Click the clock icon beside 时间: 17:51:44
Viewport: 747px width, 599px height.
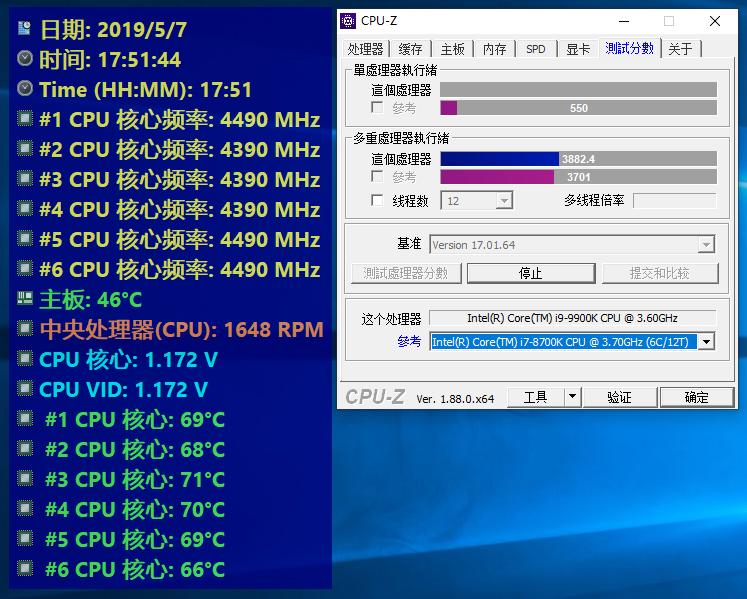pyautogui.click(x=25, y=59)
